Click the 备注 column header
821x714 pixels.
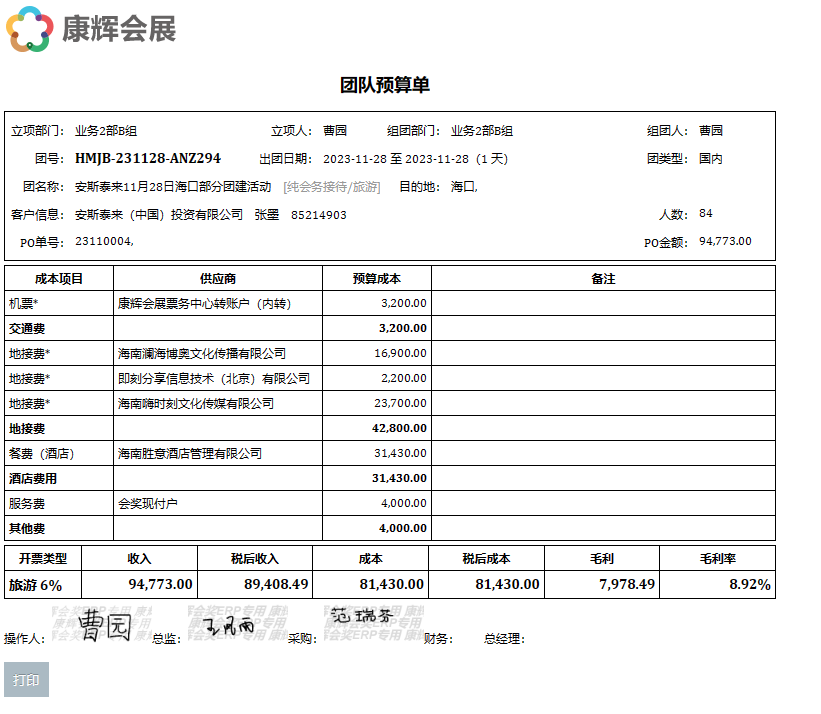603,278
